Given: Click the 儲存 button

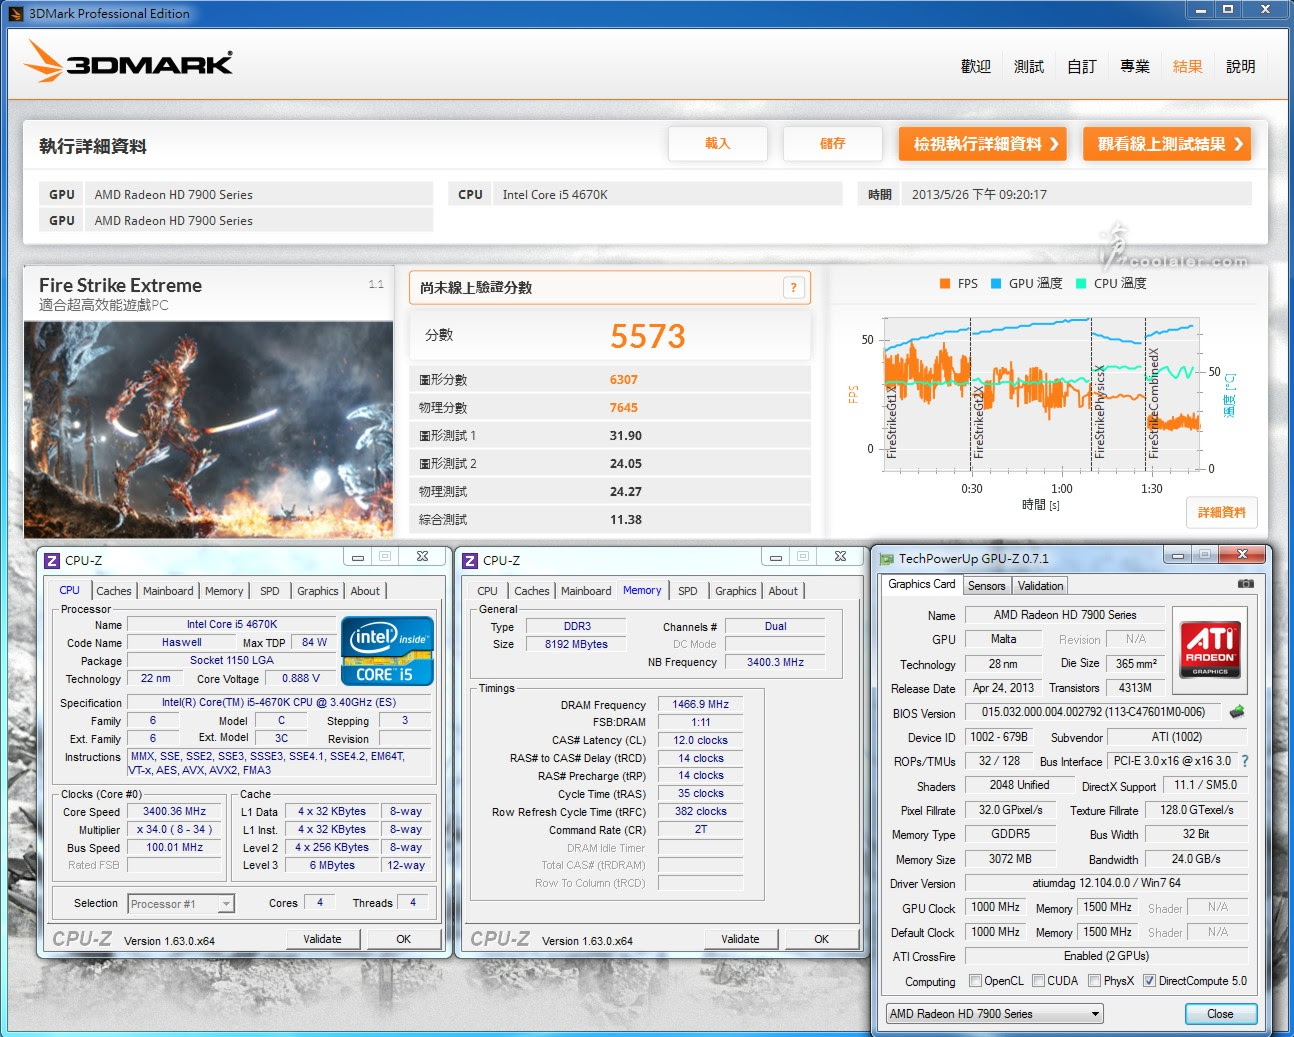Looking at the screenshot, I should (x=833, y=144).
